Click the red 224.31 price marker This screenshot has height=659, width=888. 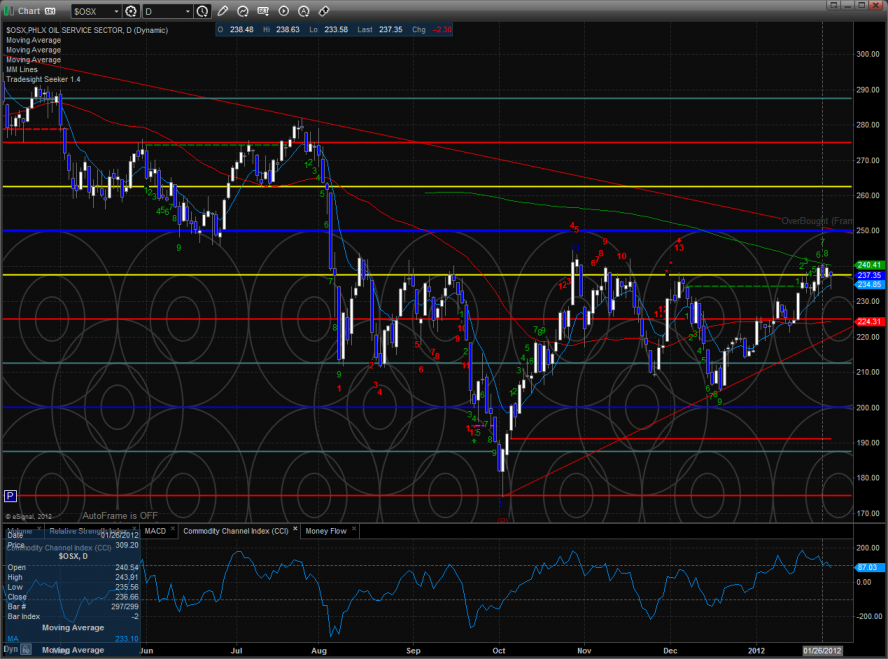pyautogui.click(x=869, y=322)
